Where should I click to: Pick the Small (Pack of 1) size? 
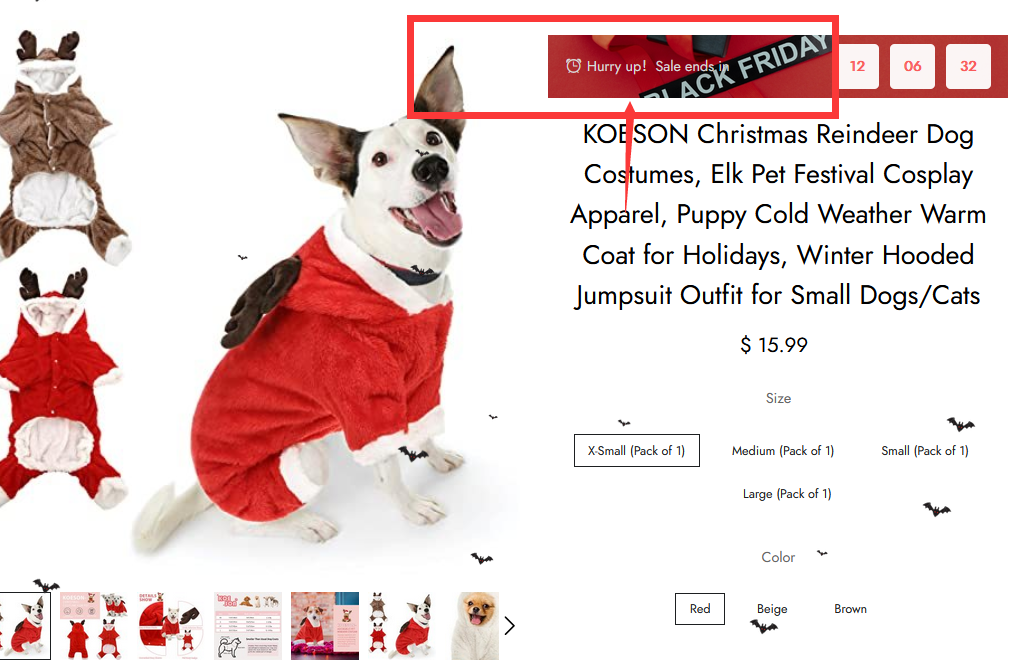[x=924, y=450]
